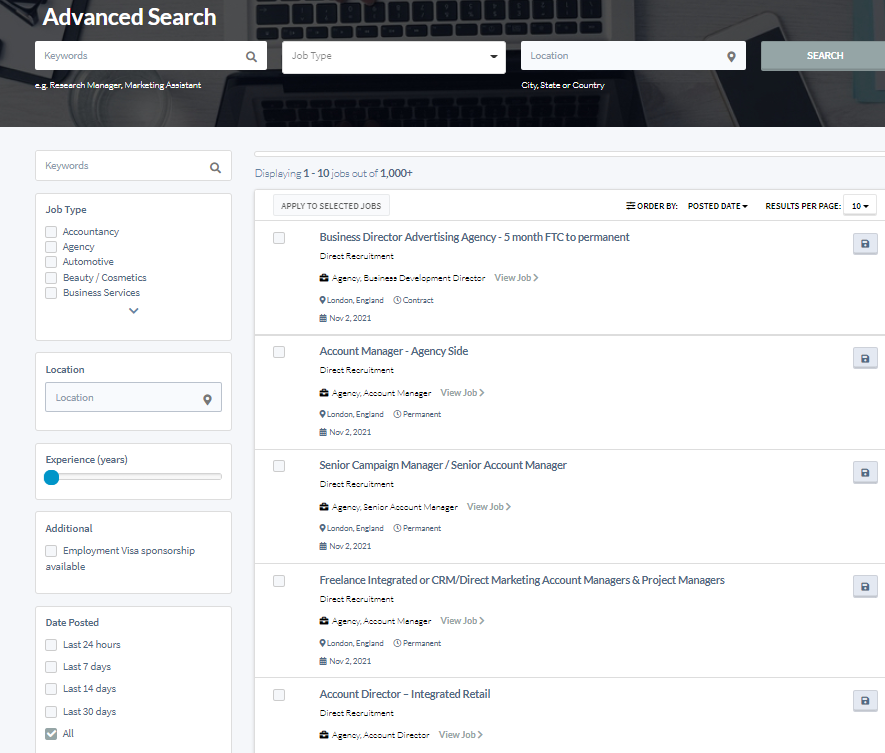Click the briefcase icon on the Business Director job
Image resolution: width=885 pixels, height=753 pixels.
pyautogui.click(x=324, y=278)
